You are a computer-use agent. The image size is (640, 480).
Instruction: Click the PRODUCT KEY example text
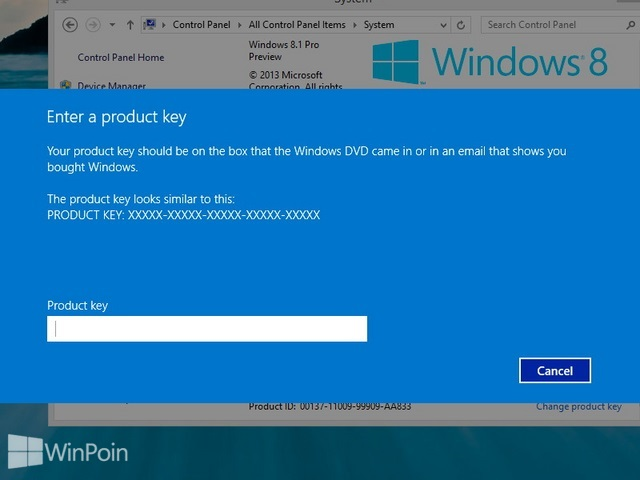(x=184, y=215)
